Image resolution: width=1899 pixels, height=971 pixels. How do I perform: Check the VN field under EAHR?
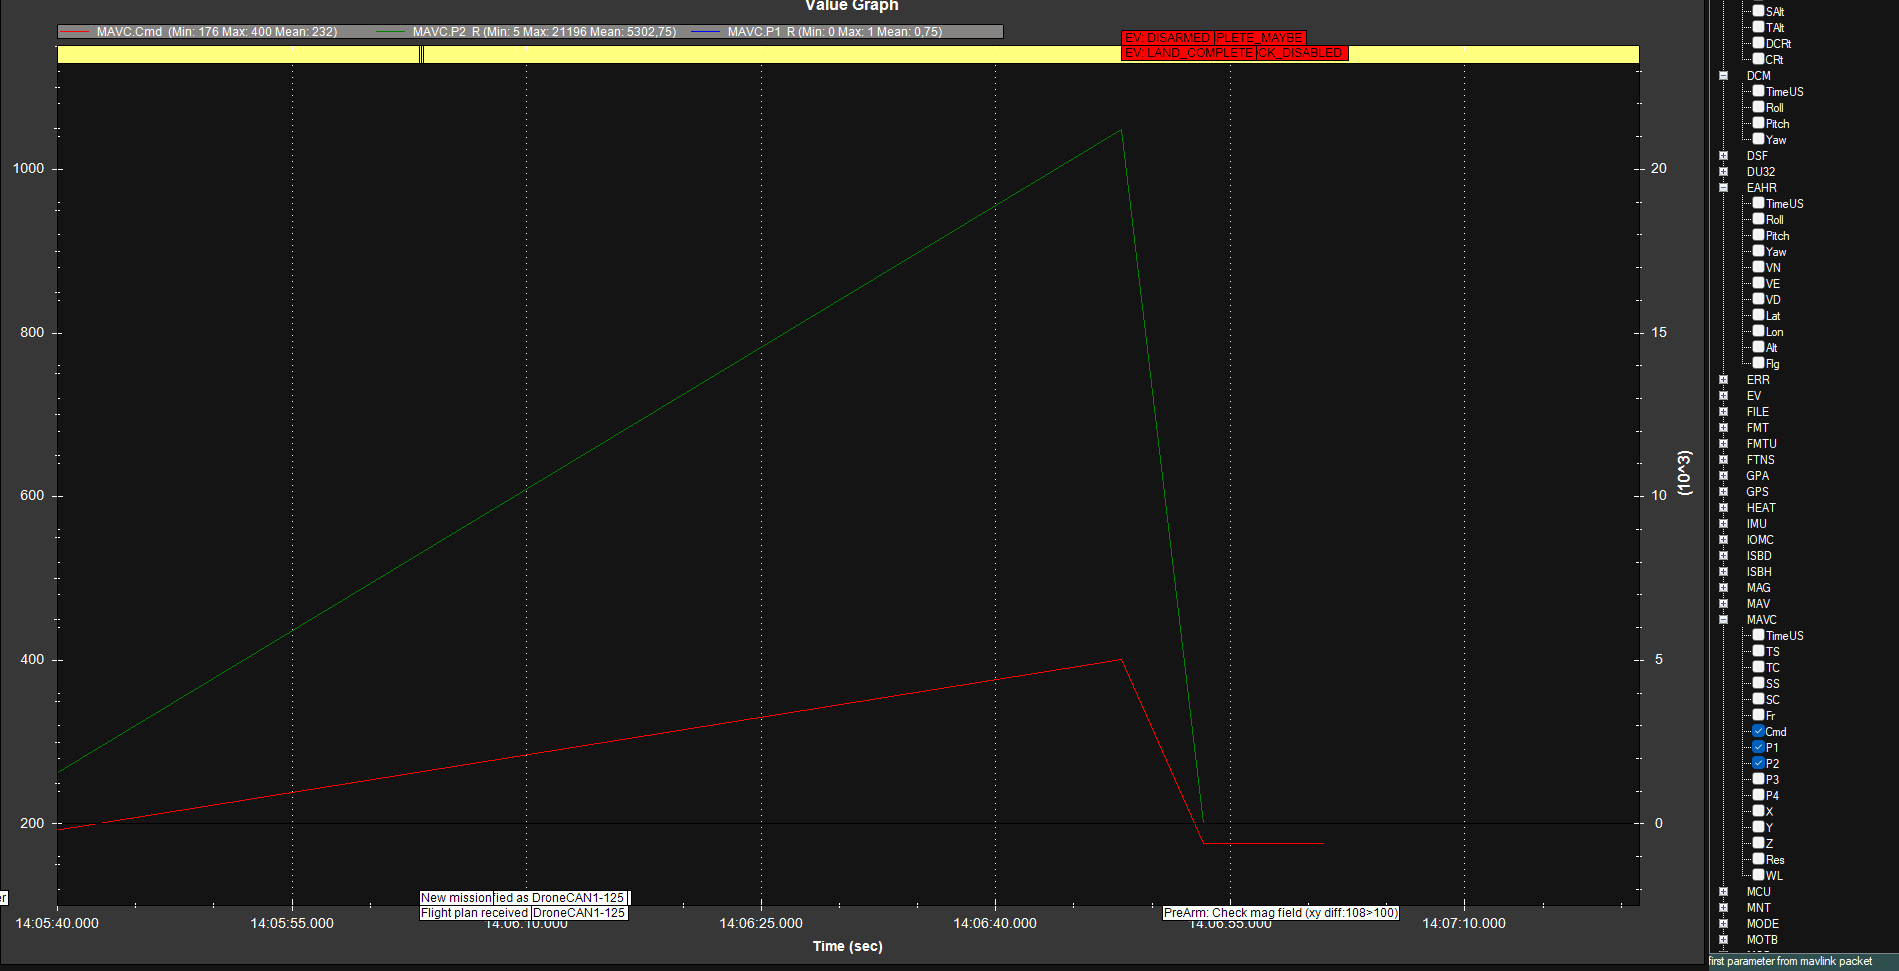coord(1758,268)
